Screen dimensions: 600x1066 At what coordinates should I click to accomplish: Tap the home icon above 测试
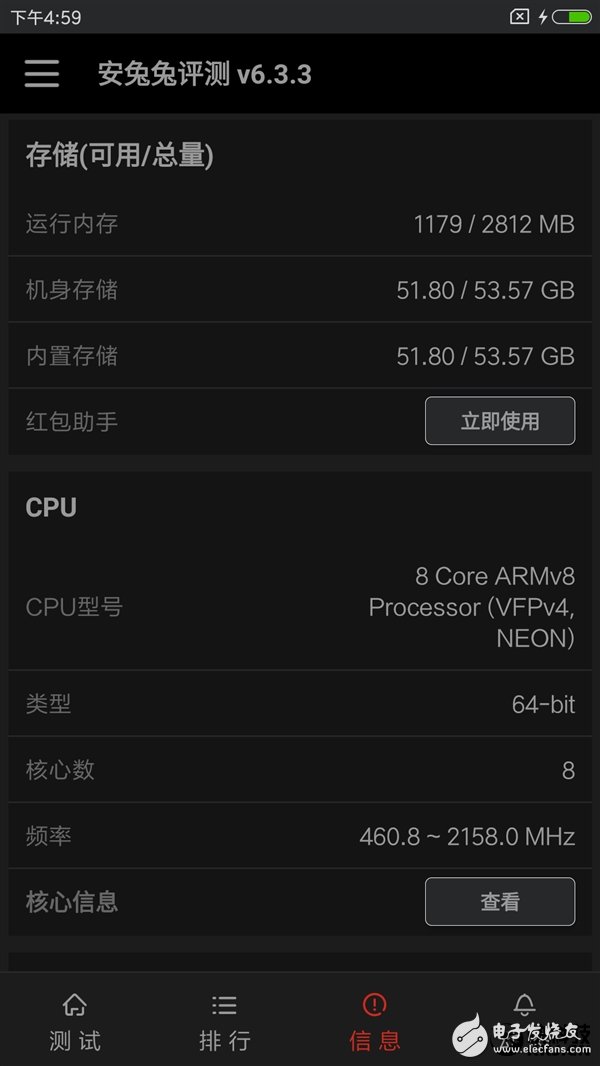coord(74,1005)
